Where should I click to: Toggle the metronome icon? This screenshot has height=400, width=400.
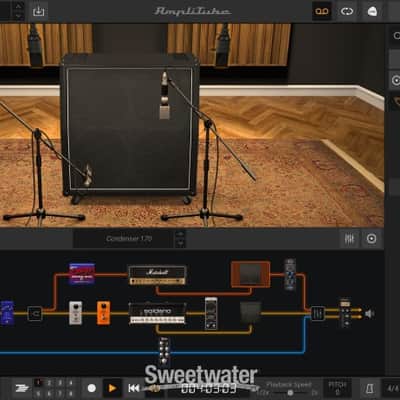[369, 389]
